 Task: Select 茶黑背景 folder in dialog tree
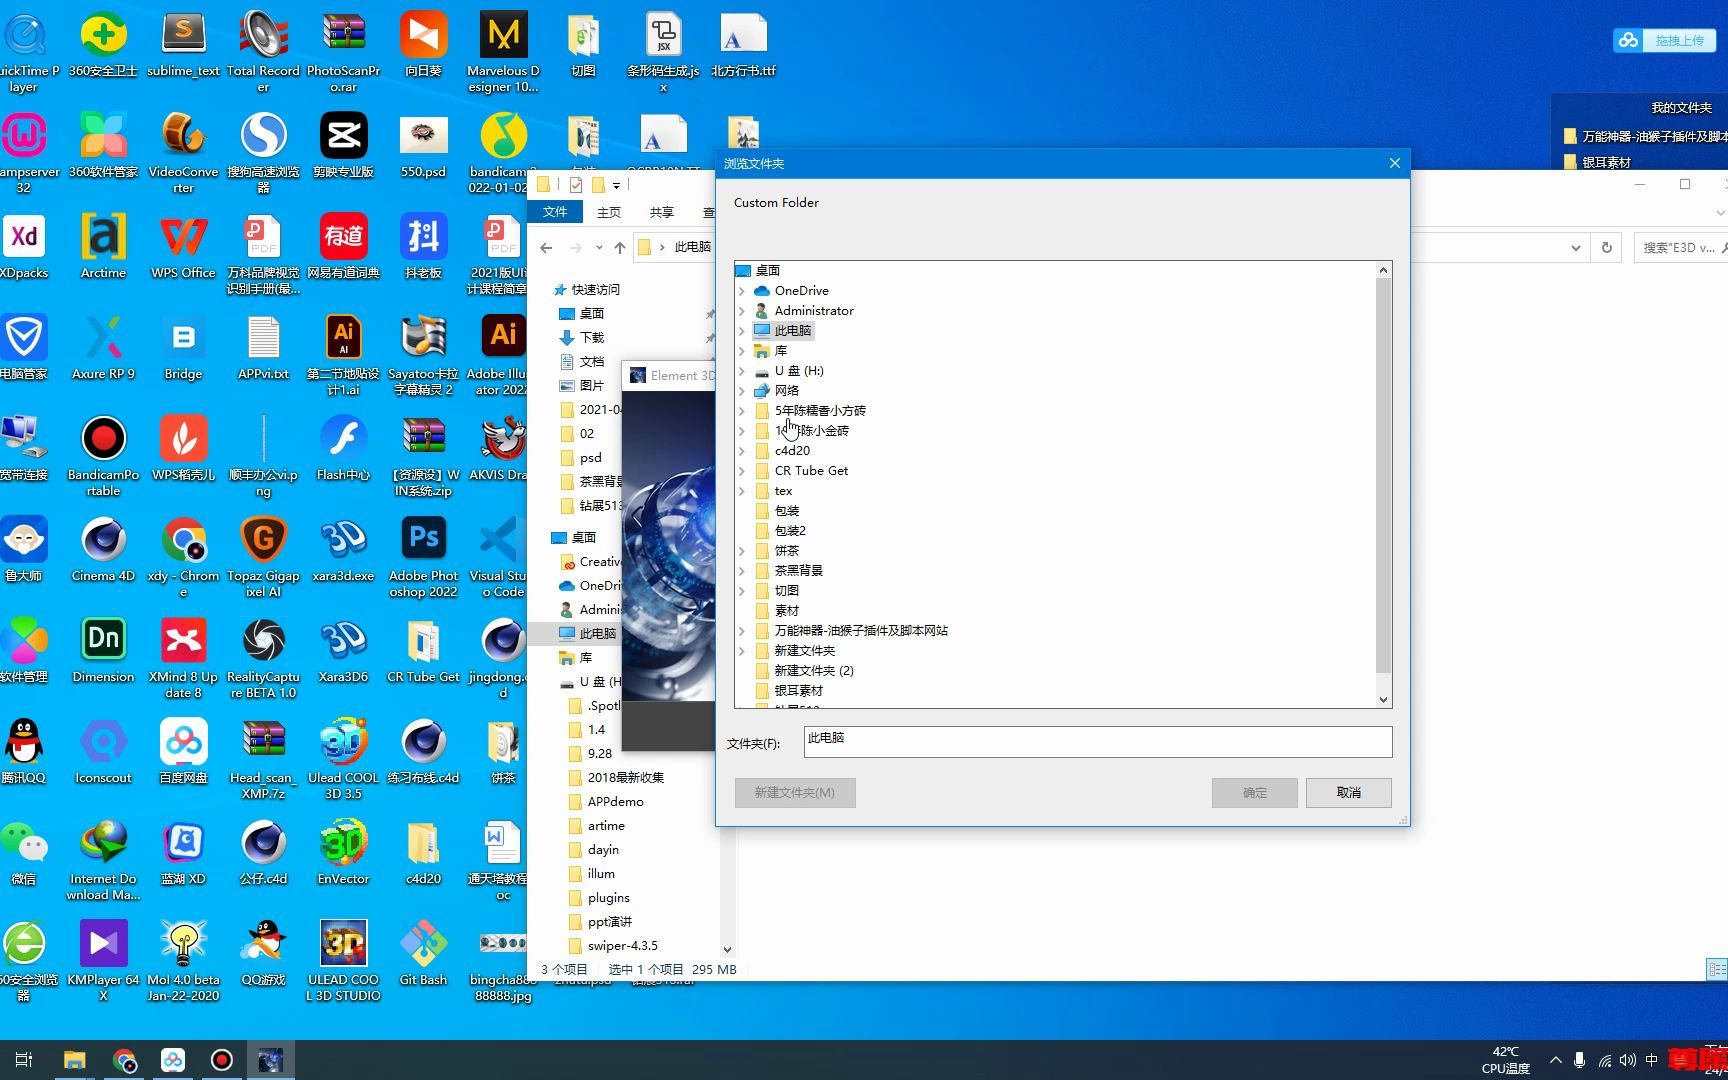(798, 571)
